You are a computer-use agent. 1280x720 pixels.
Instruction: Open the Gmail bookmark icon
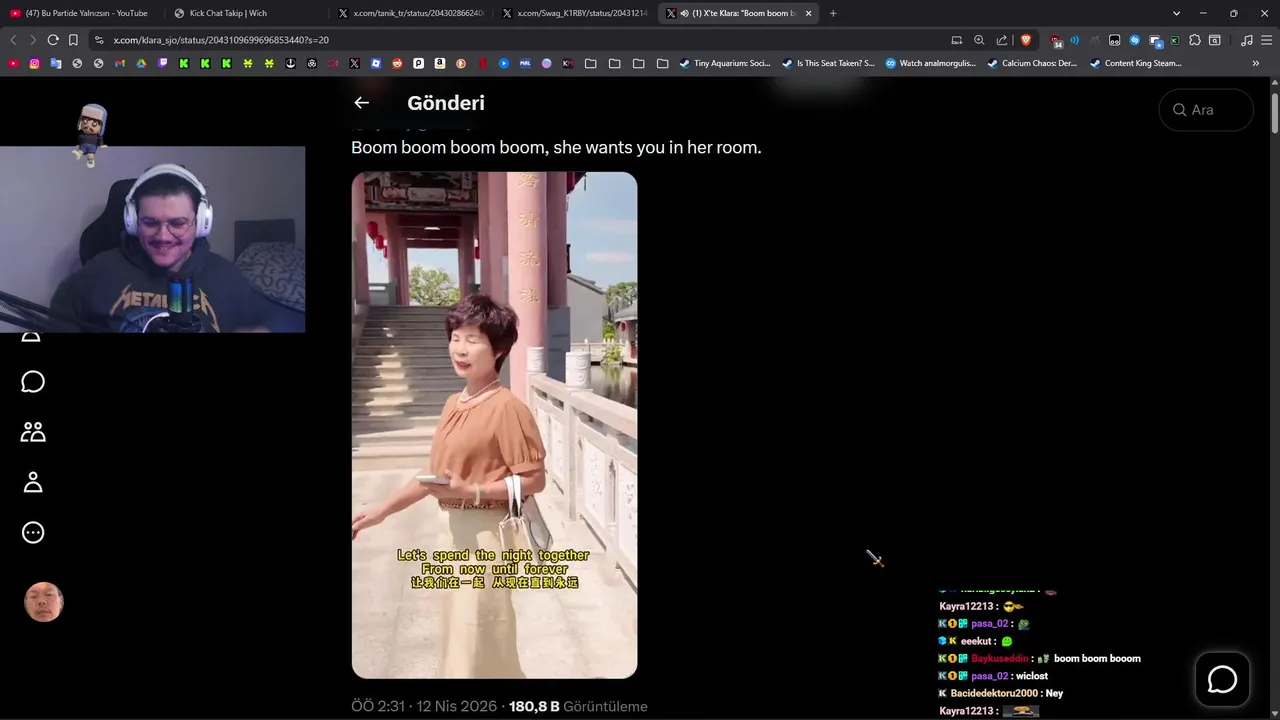pyautogui.click(x=120, y=63)
